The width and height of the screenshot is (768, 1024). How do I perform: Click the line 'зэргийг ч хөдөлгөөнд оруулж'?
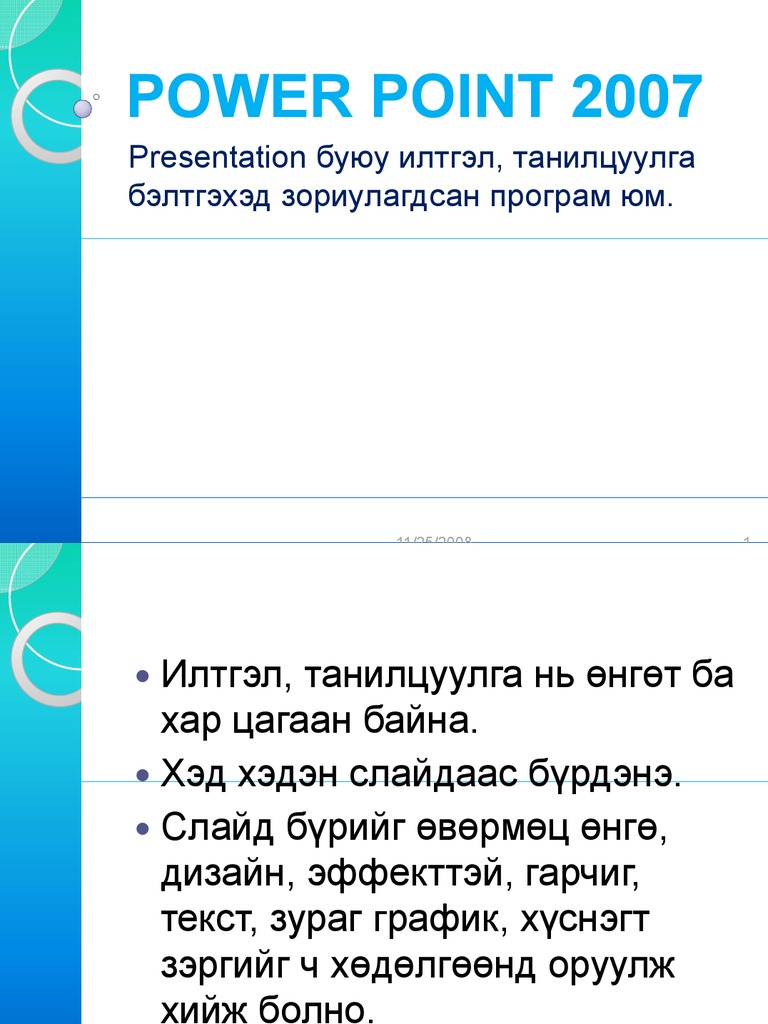[x=418, y=965]
